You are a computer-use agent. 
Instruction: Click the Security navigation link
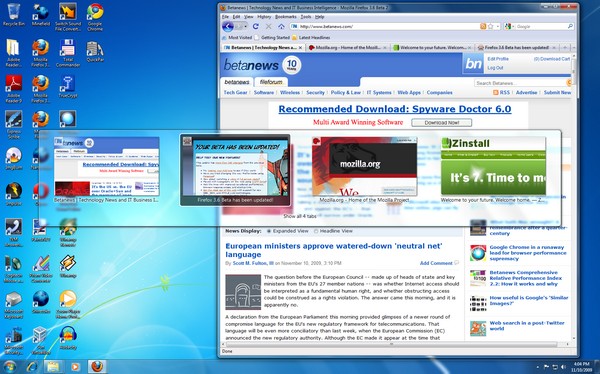[315, 93]
